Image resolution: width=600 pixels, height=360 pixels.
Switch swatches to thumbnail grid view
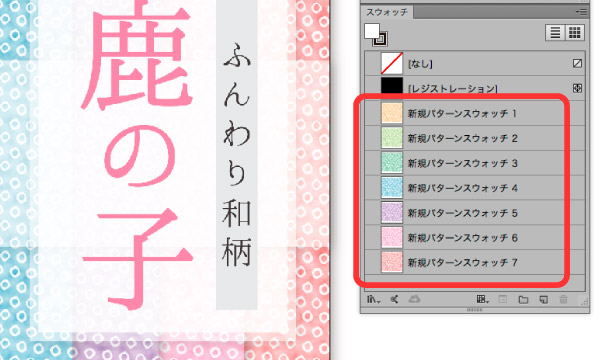[x=574, y=33]
